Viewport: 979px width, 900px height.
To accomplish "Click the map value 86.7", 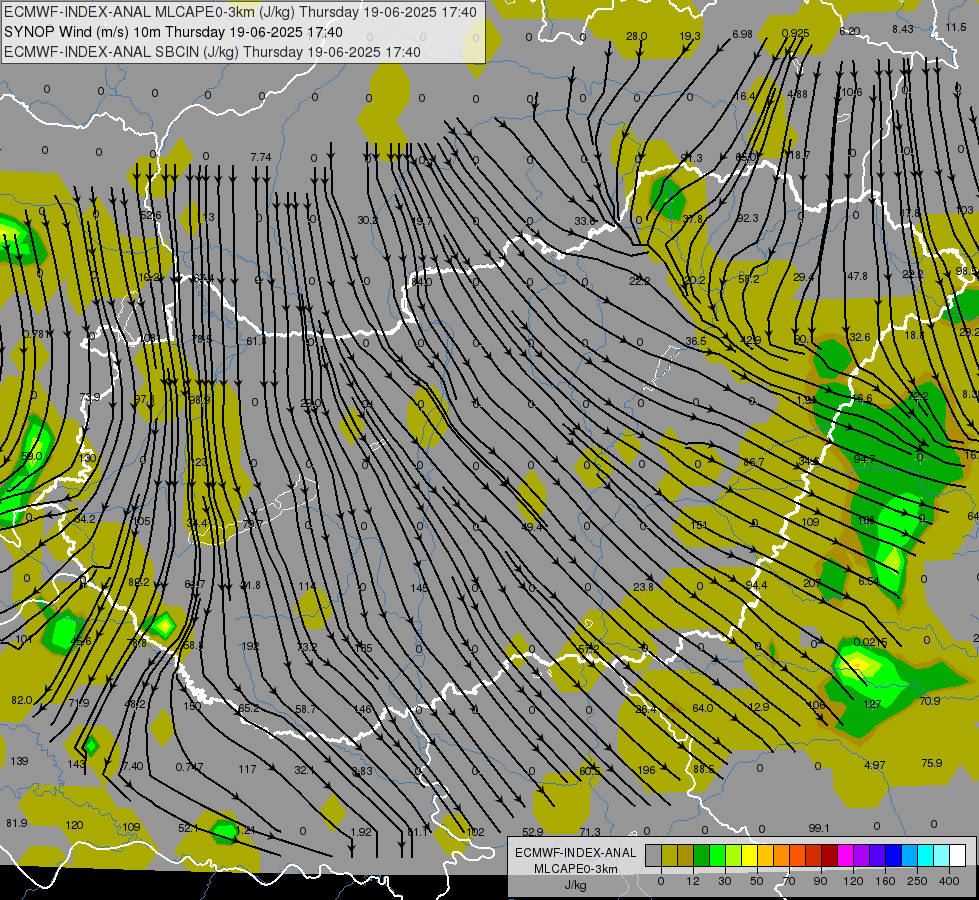I will point(754,462).
